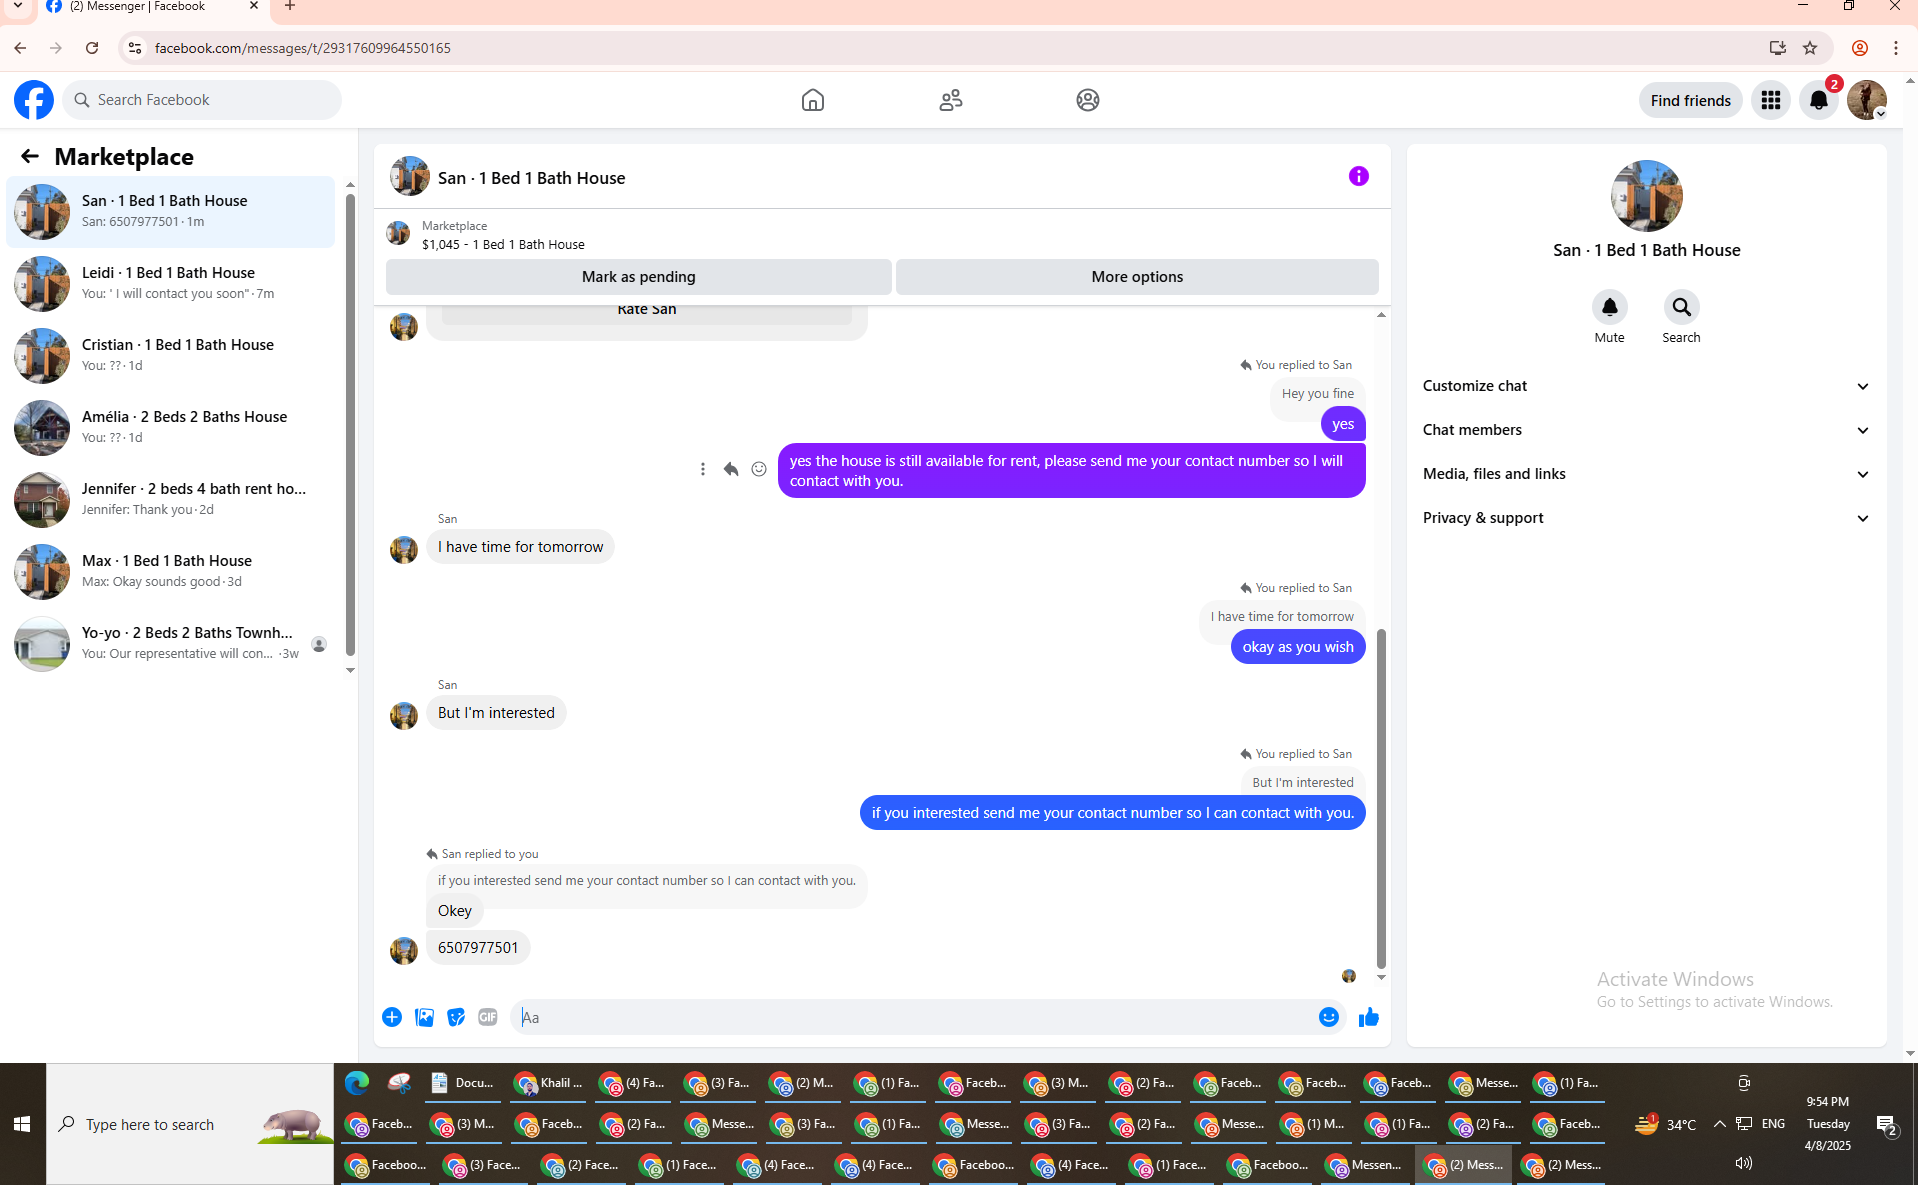Send a thumbs-up like
Screen dimensions: 1918x1185
[x=1369, y=1017]
